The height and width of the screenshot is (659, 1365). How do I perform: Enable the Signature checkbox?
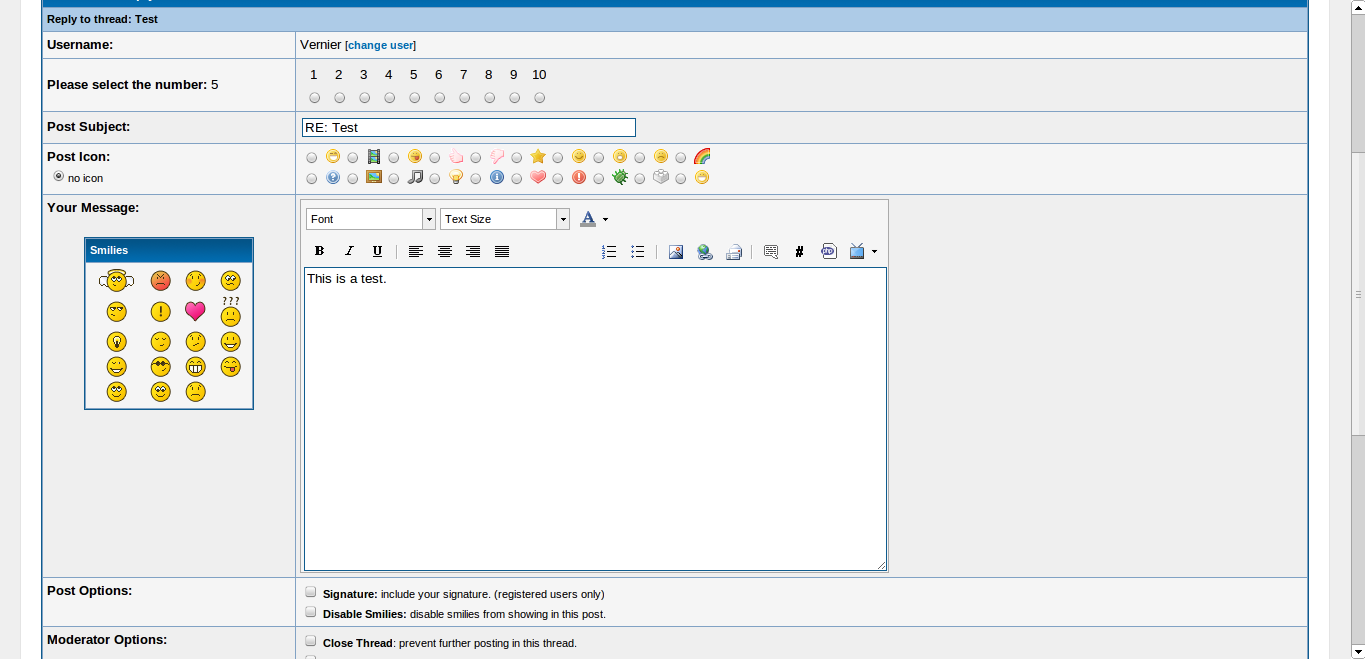311,592
